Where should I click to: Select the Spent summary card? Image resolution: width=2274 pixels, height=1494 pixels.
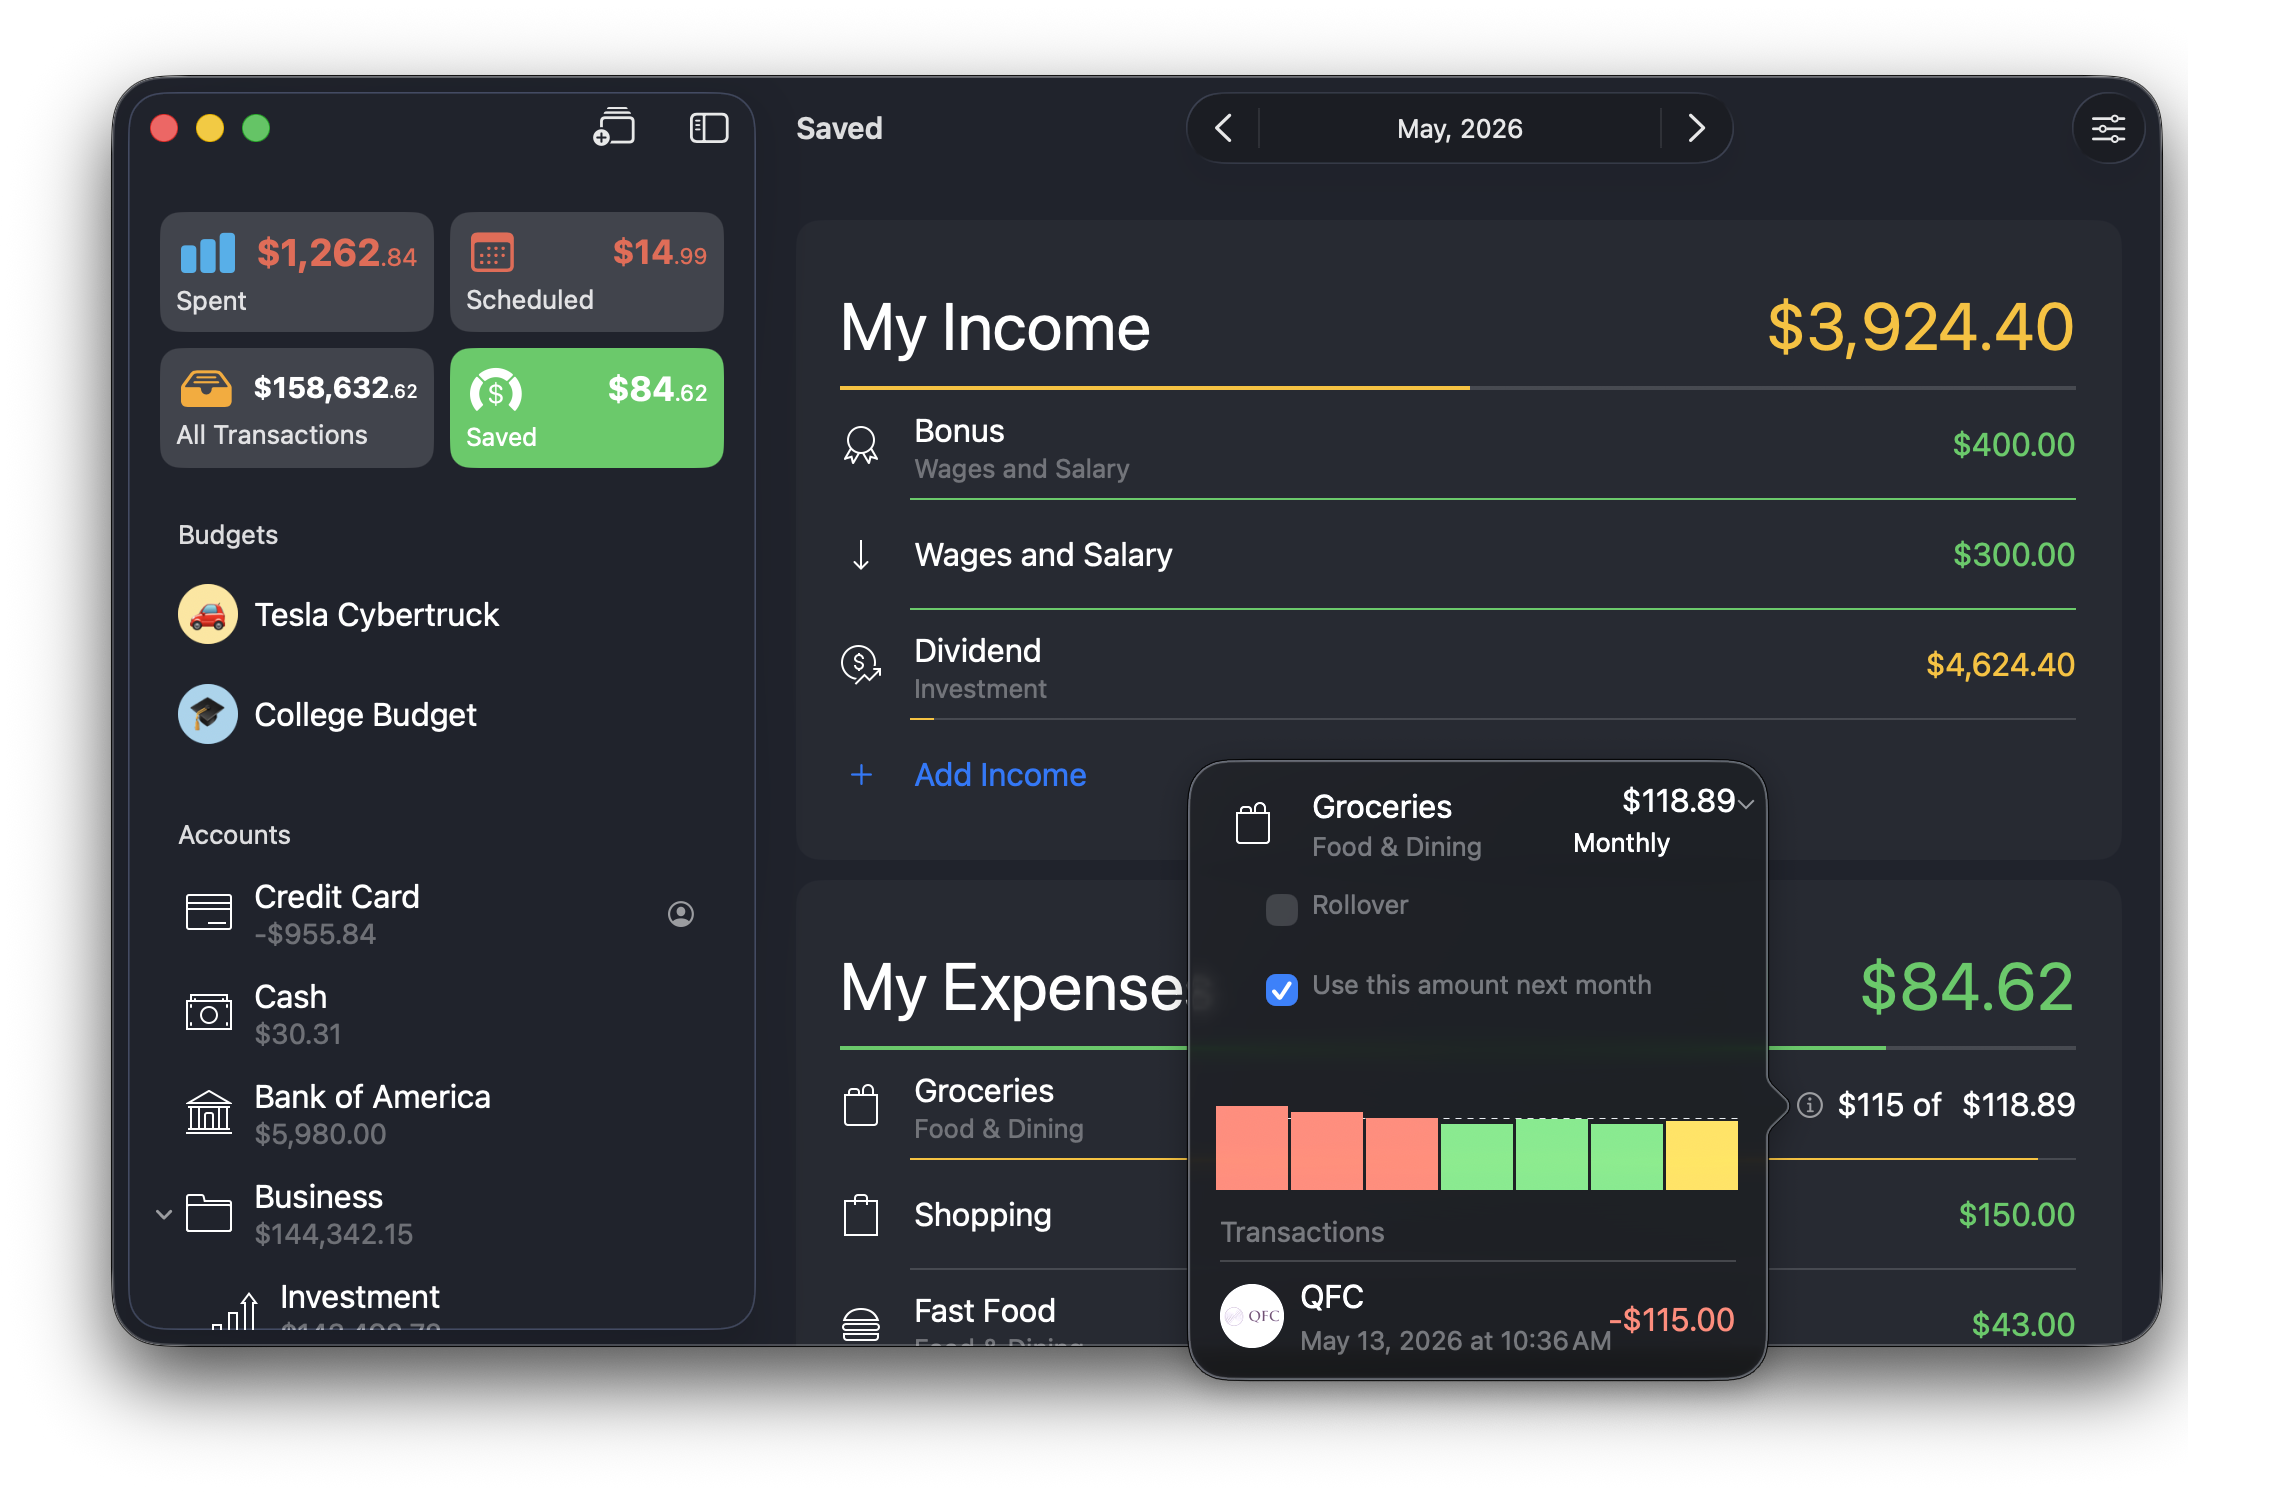tap(297, 272)
